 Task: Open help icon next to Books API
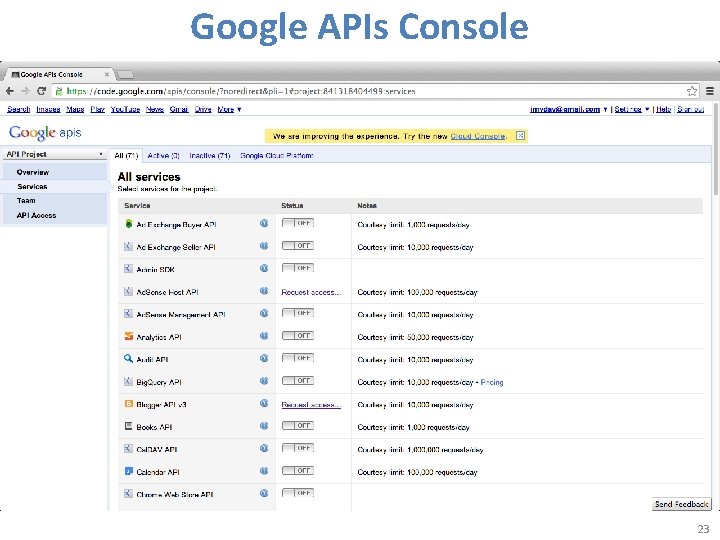(x=265, y=426)
